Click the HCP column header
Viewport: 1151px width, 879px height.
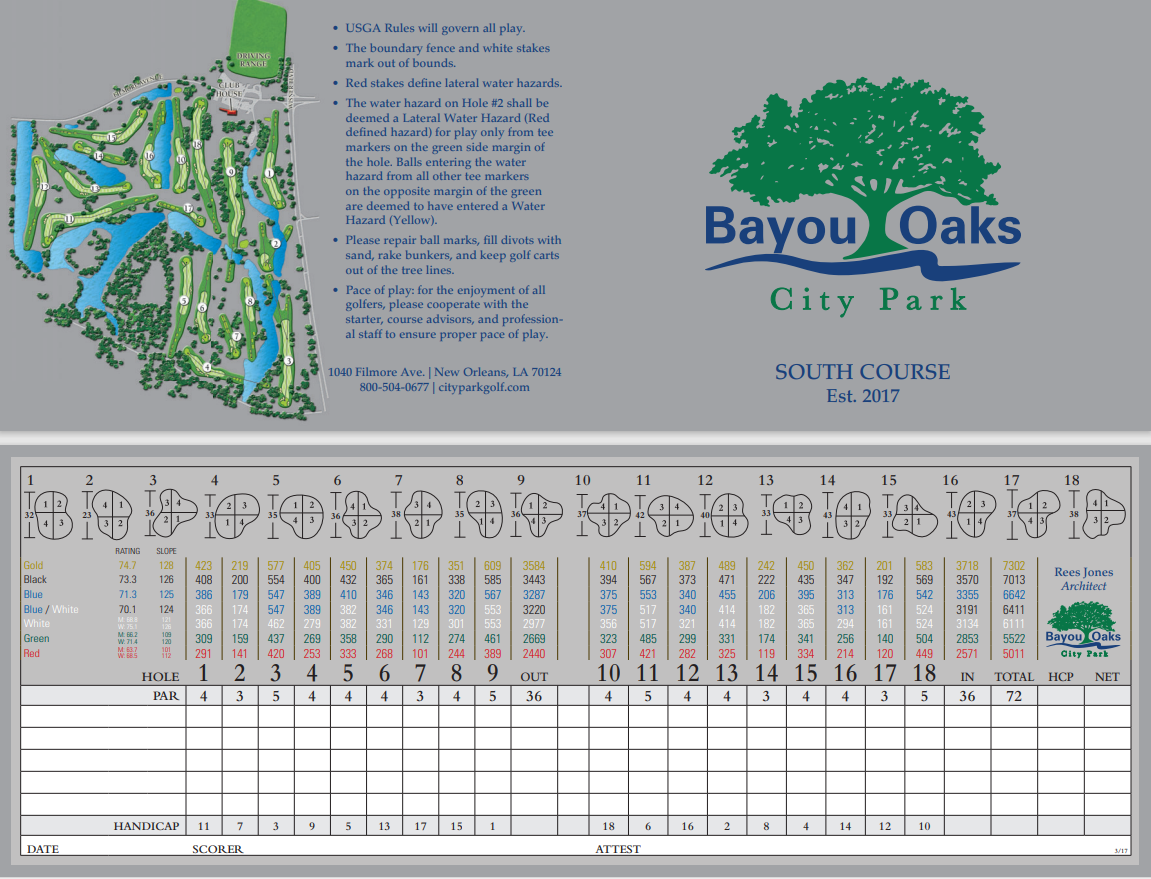[x=1059, y=677]
